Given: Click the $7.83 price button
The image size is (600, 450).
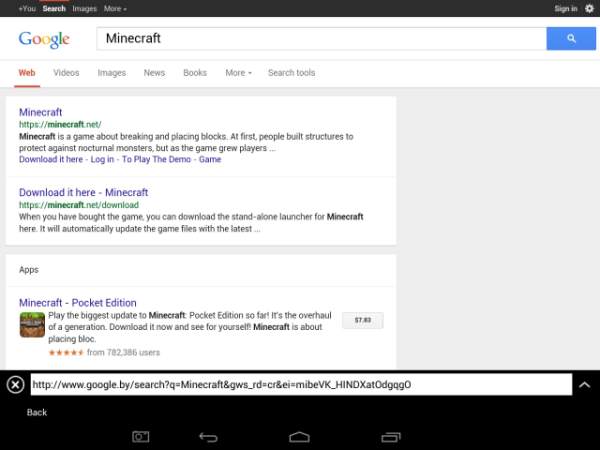Looking at the screenshot, I should [x=362, y=320].
